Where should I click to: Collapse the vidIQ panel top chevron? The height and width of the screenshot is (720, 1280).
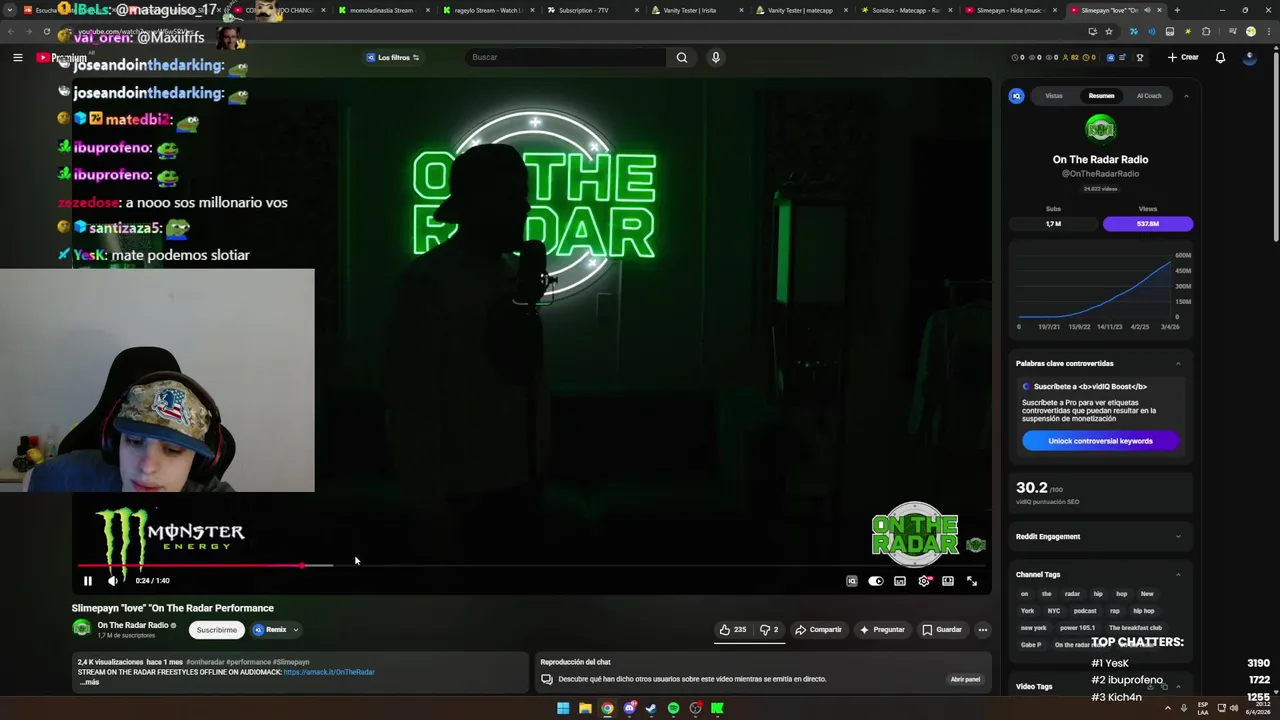(x=1186, y=96)
